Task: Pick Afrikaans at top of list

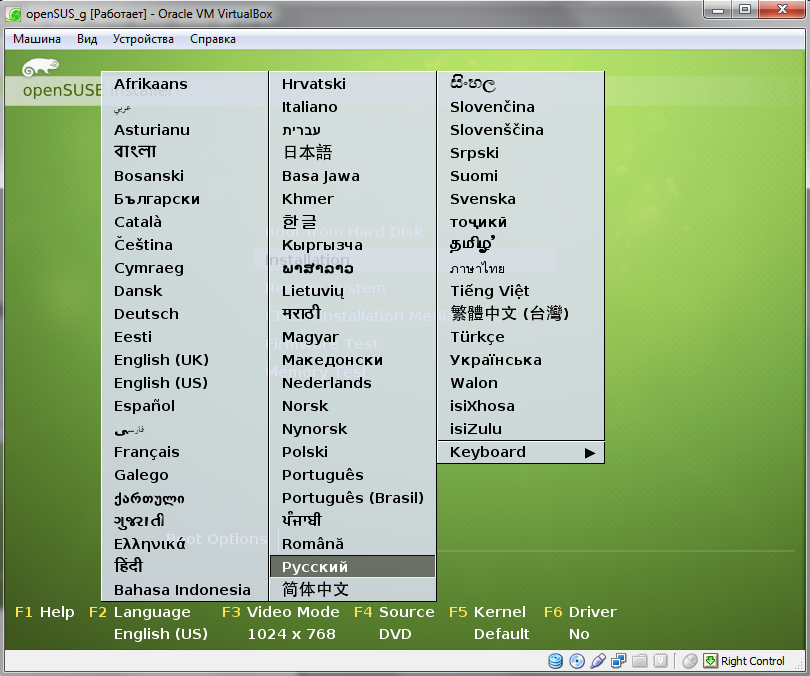Action: point(185,84)
